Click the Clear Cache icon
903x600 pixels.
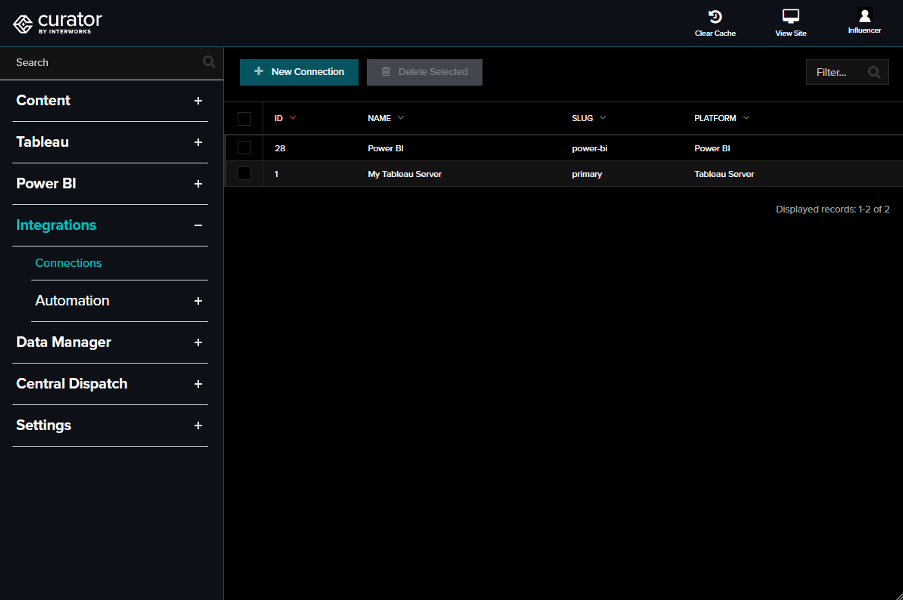point(715,17)
